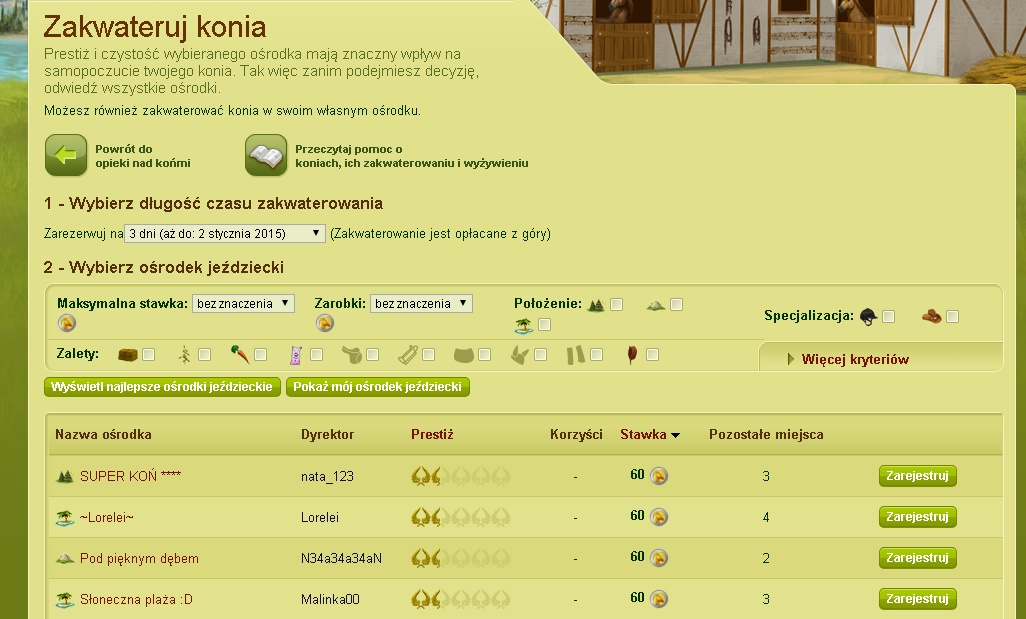The height and width of the screenshot is (619, 1026).
Task: Click hay bale icon in Zalety
Action: tap(128, 355)
